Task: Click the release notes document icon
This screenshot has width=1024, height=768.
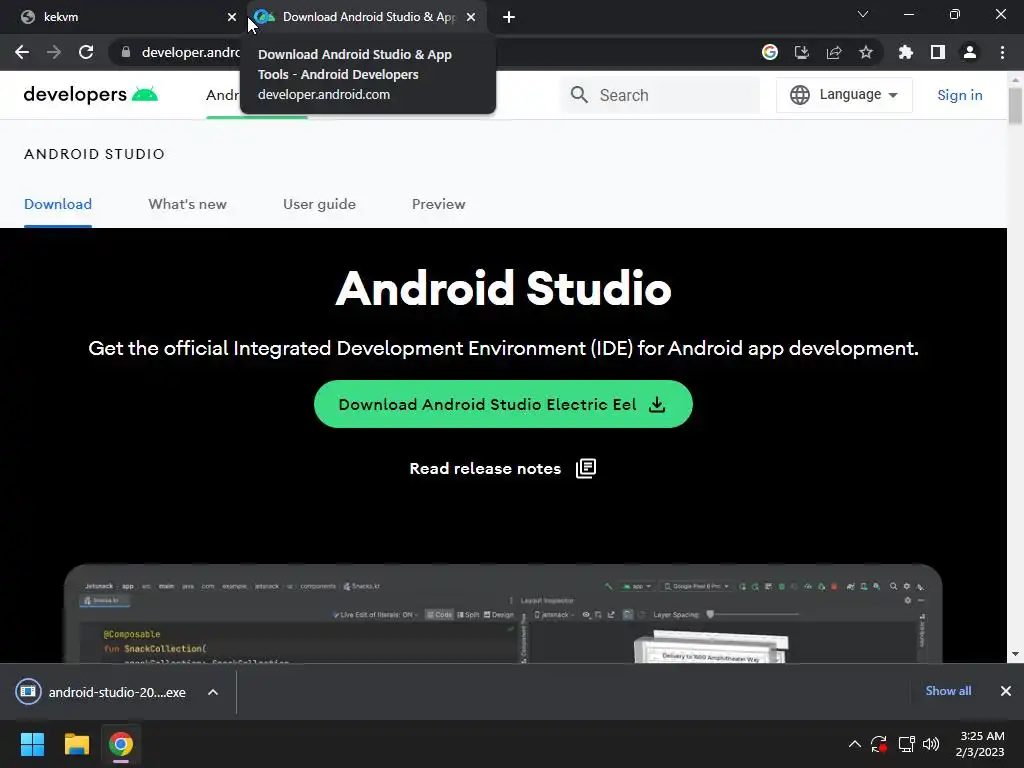Action: 586,468
